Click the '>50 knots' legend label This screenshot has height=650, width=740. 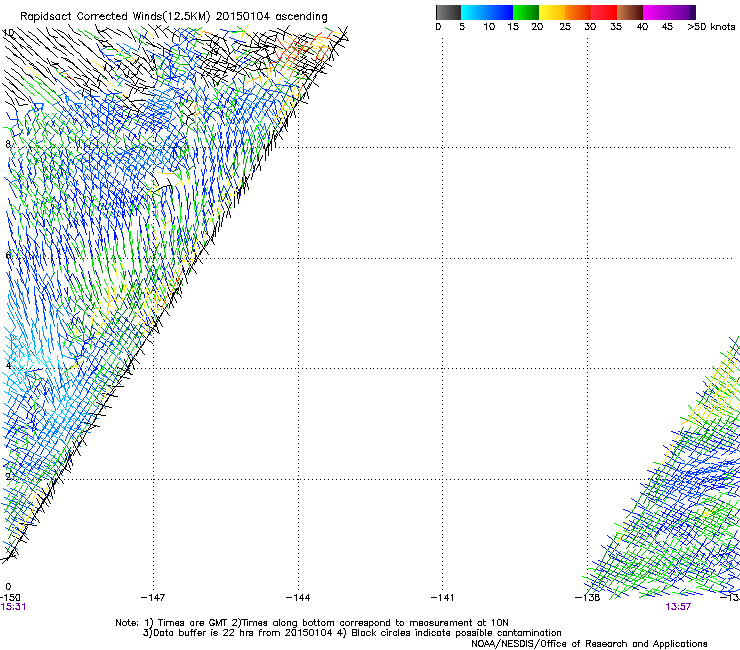(711, 27)
